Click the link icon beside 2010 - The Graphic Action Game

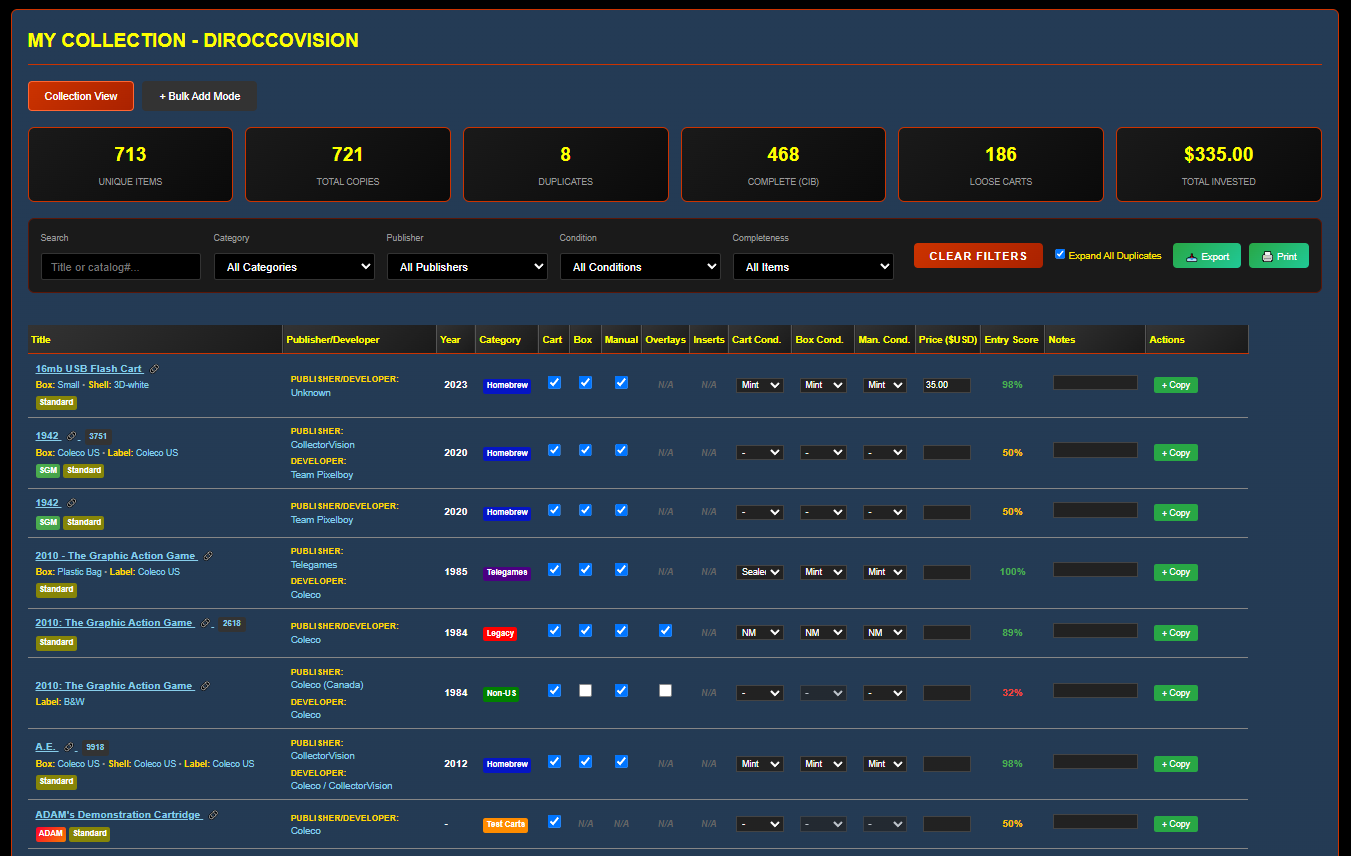208,556
